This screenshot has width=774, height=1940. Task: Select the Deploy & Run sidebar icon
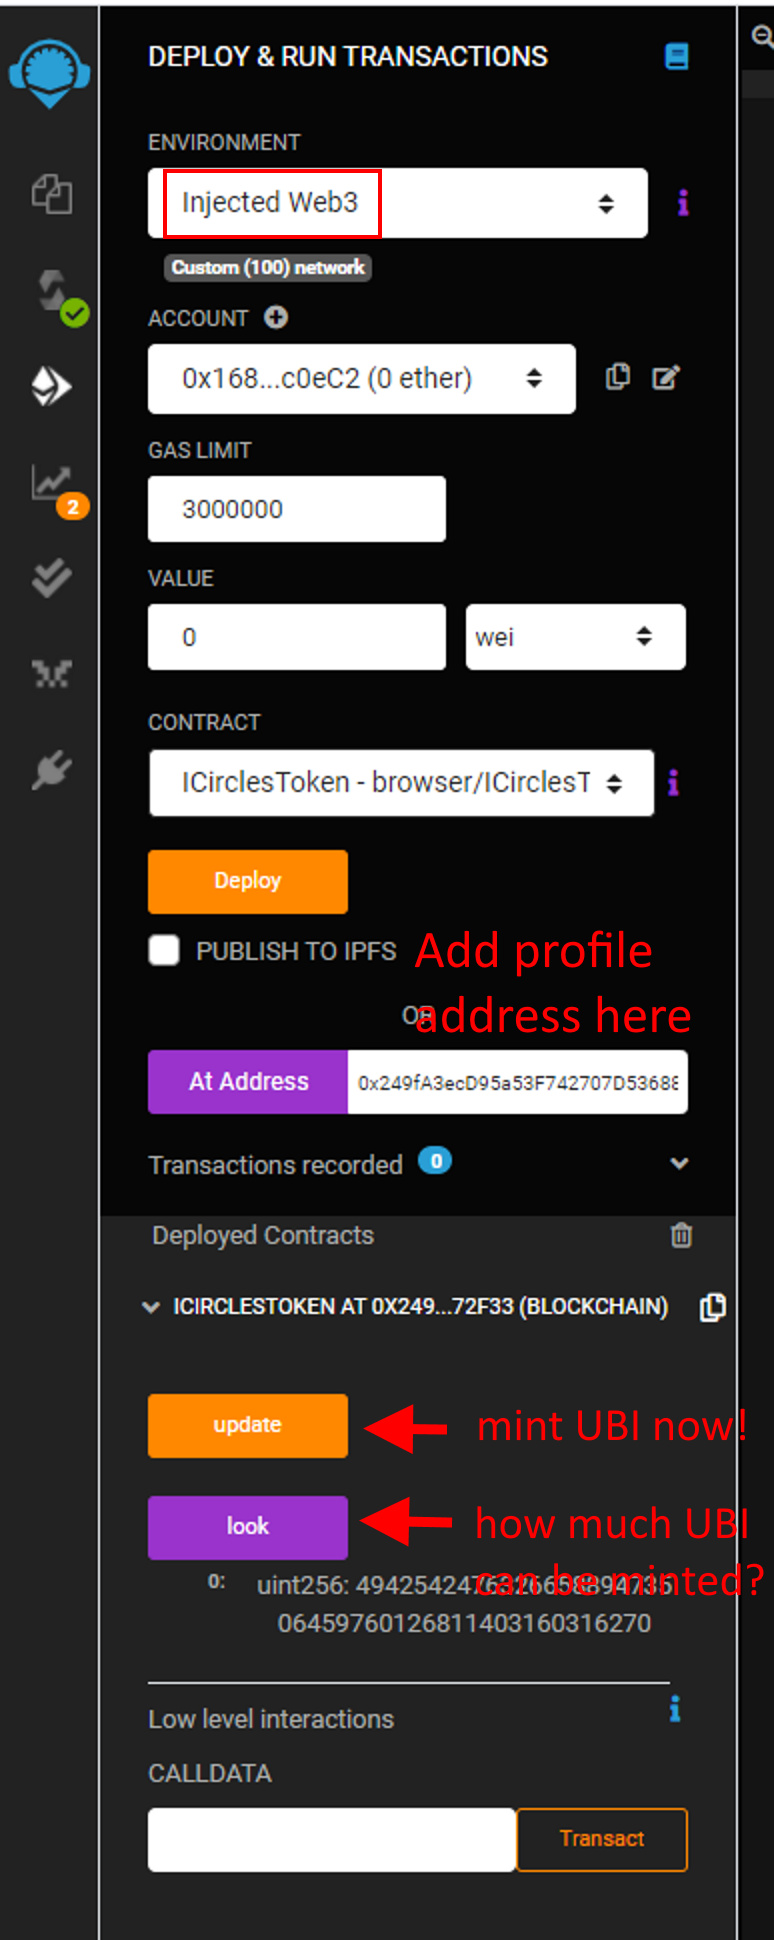[51, 386]
